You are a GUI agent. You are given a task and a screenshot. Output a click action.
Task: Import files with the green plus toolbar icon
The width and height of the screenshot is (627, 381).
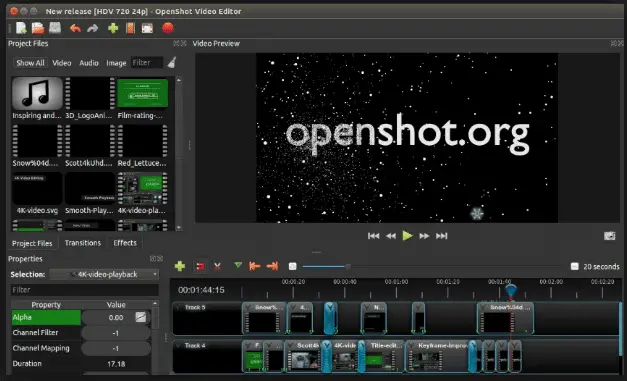[x=113, y=28]
